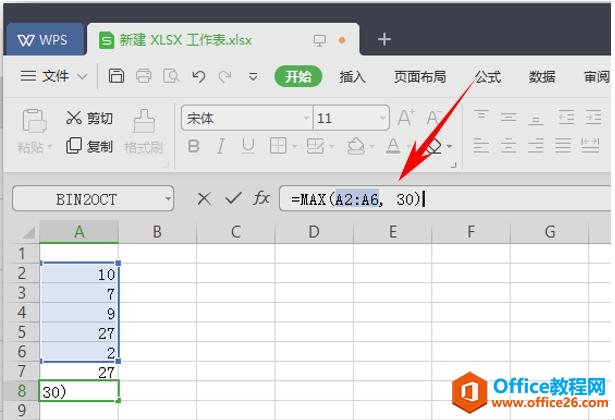The height and width of the screenshot is (420, 615).
Task: Switch to the 数据 ribbon tab
Action: [542, 77]
